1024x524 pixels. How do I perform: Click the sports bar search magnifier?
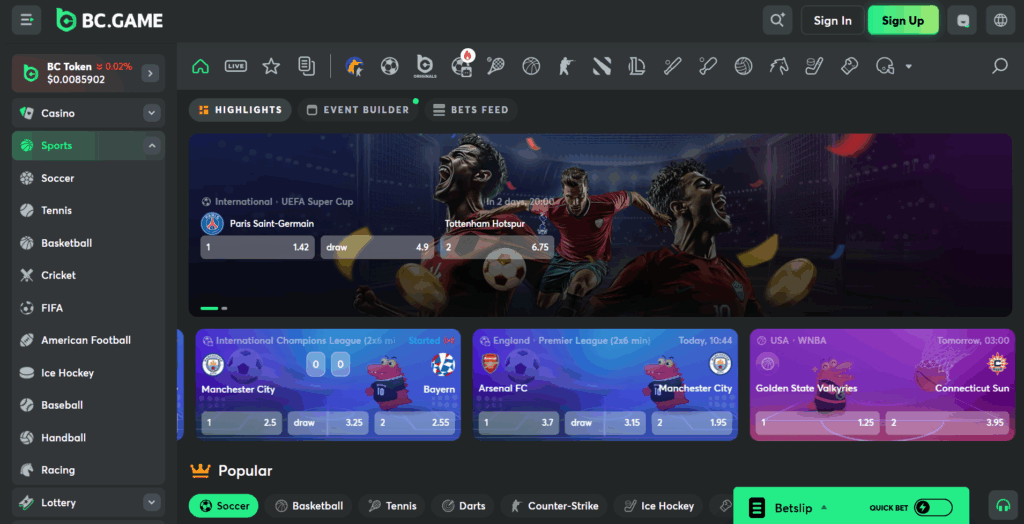(x=1000, y=66)
